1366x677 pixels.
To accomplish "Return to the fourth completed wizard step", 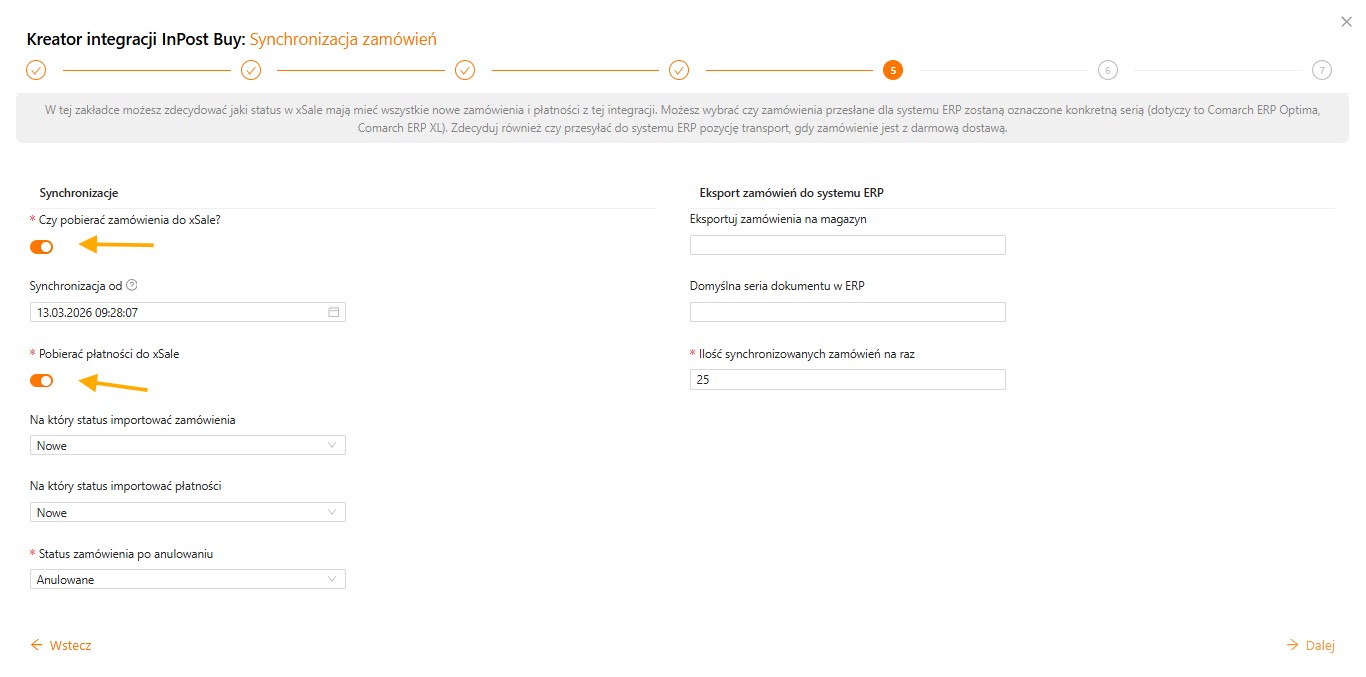I will tap(679, 70).
